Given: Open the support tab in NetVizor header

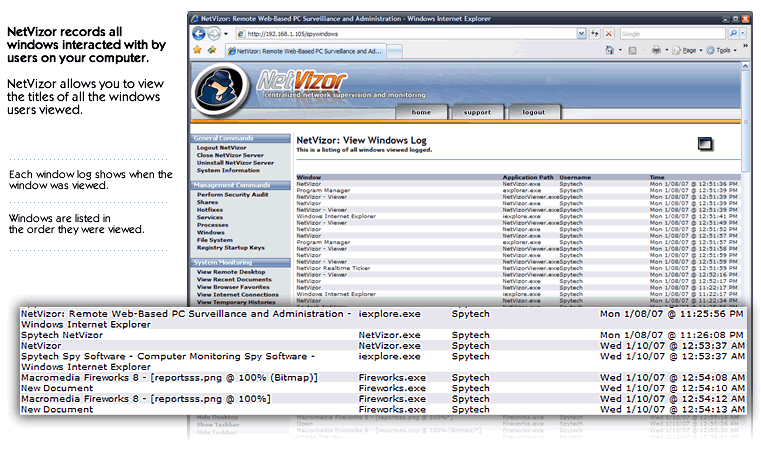Looking at the screenshot, I should click(x=477, y=112).
